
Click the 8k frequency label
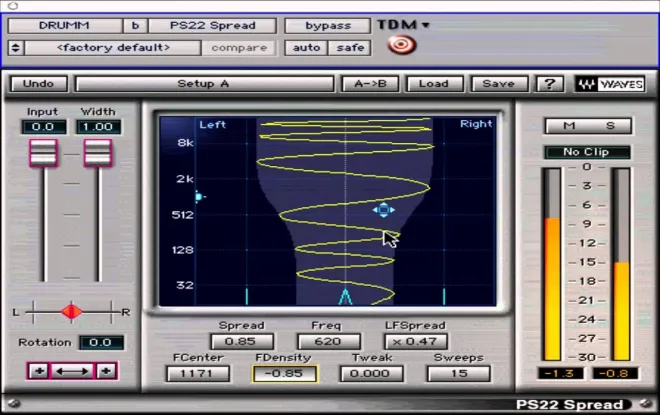(185, 143)
